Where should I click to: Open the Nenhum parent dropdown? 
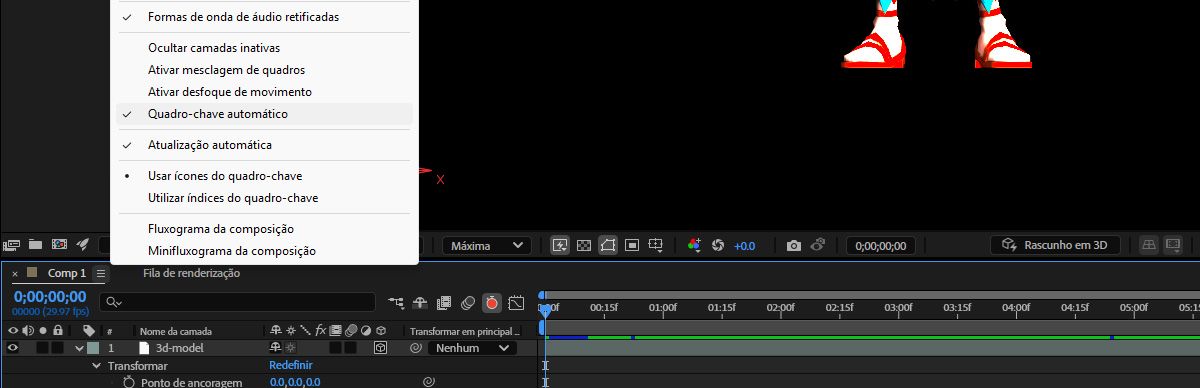[472, 348]
